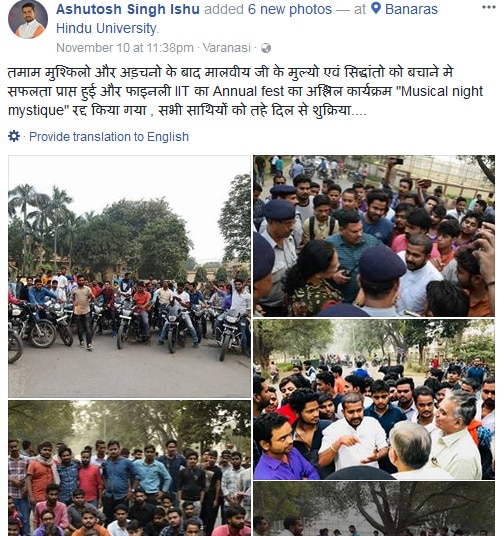Open the post options three-dot menu
504x536 pixels.
coord(488,8)
